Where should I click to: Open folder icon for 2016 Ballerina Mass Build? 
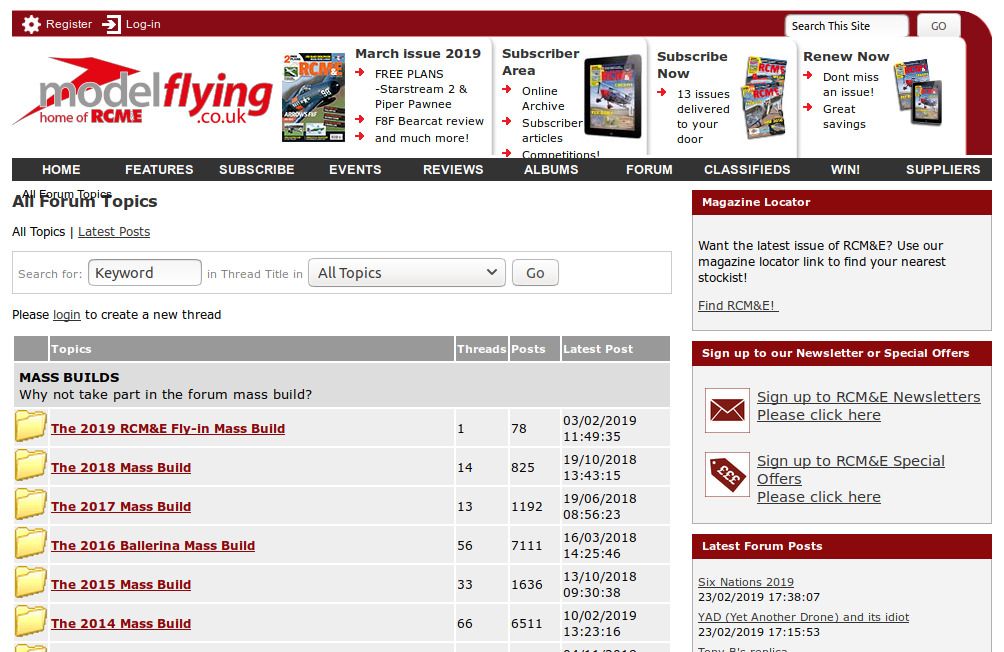click(31, 544)
